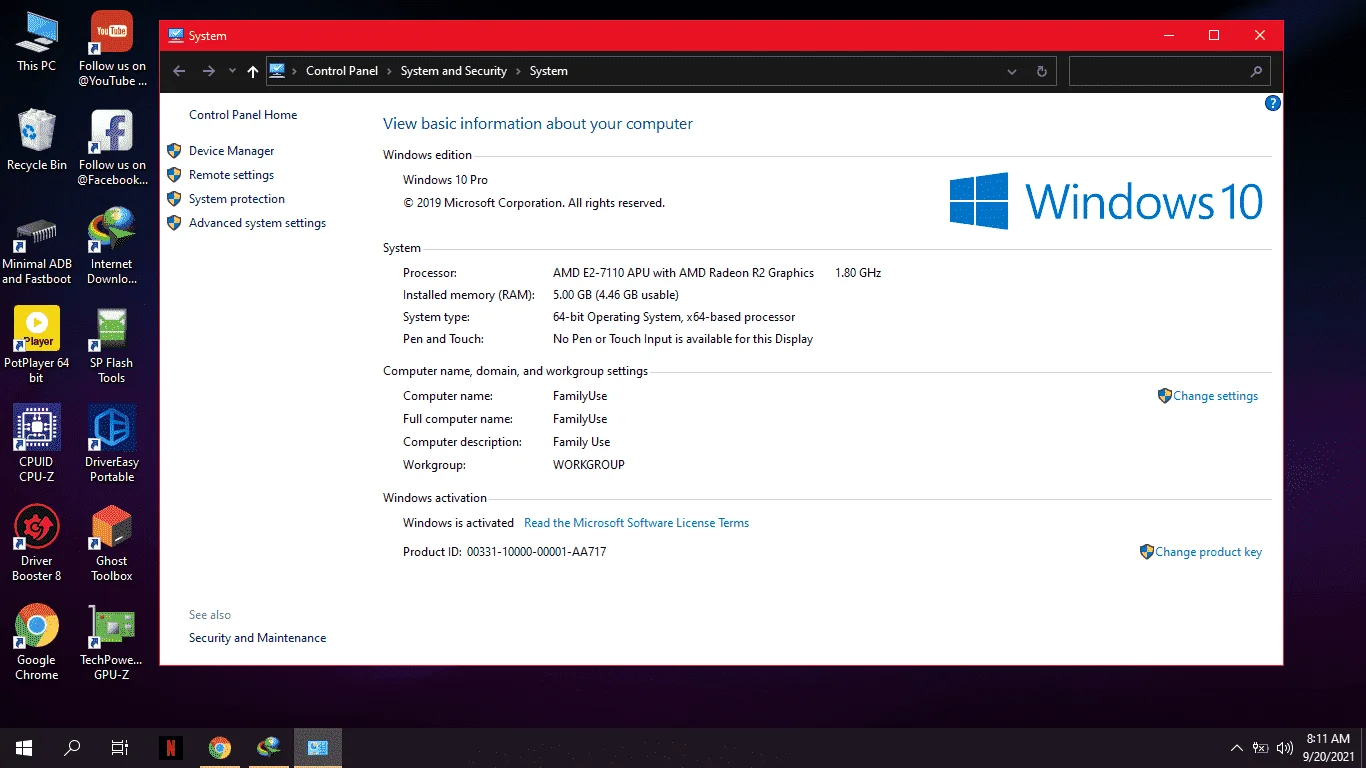Image resolution: width=1366 pixels, height=768 pixels.
Task: Open Device Manager link
Action: tap(231, 151)
